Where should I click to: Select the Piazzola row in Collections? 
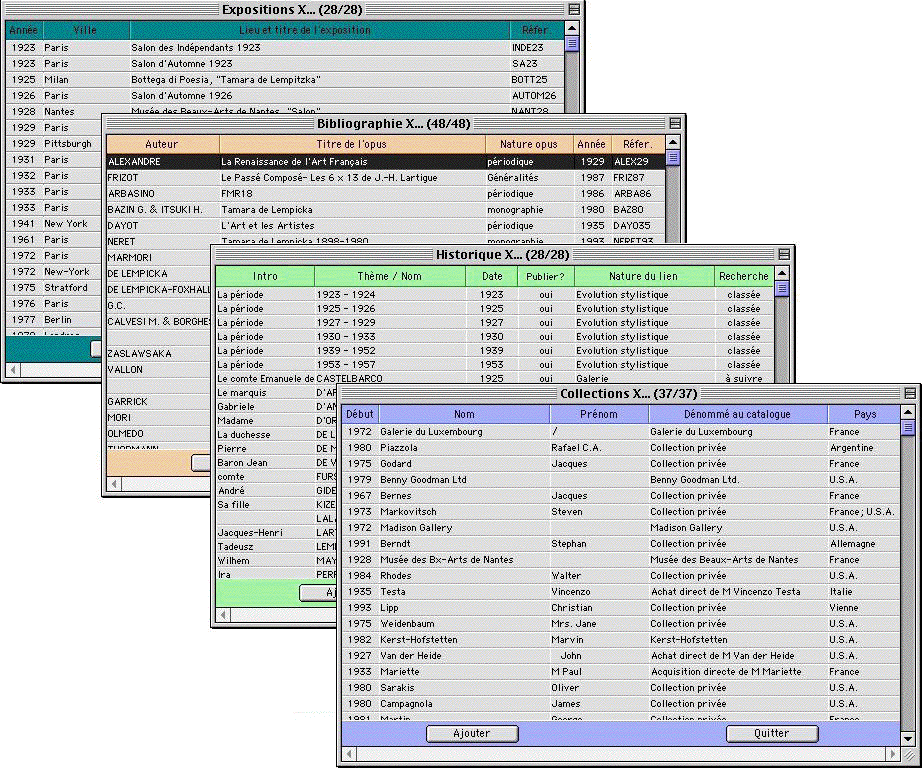coord(621,448)
